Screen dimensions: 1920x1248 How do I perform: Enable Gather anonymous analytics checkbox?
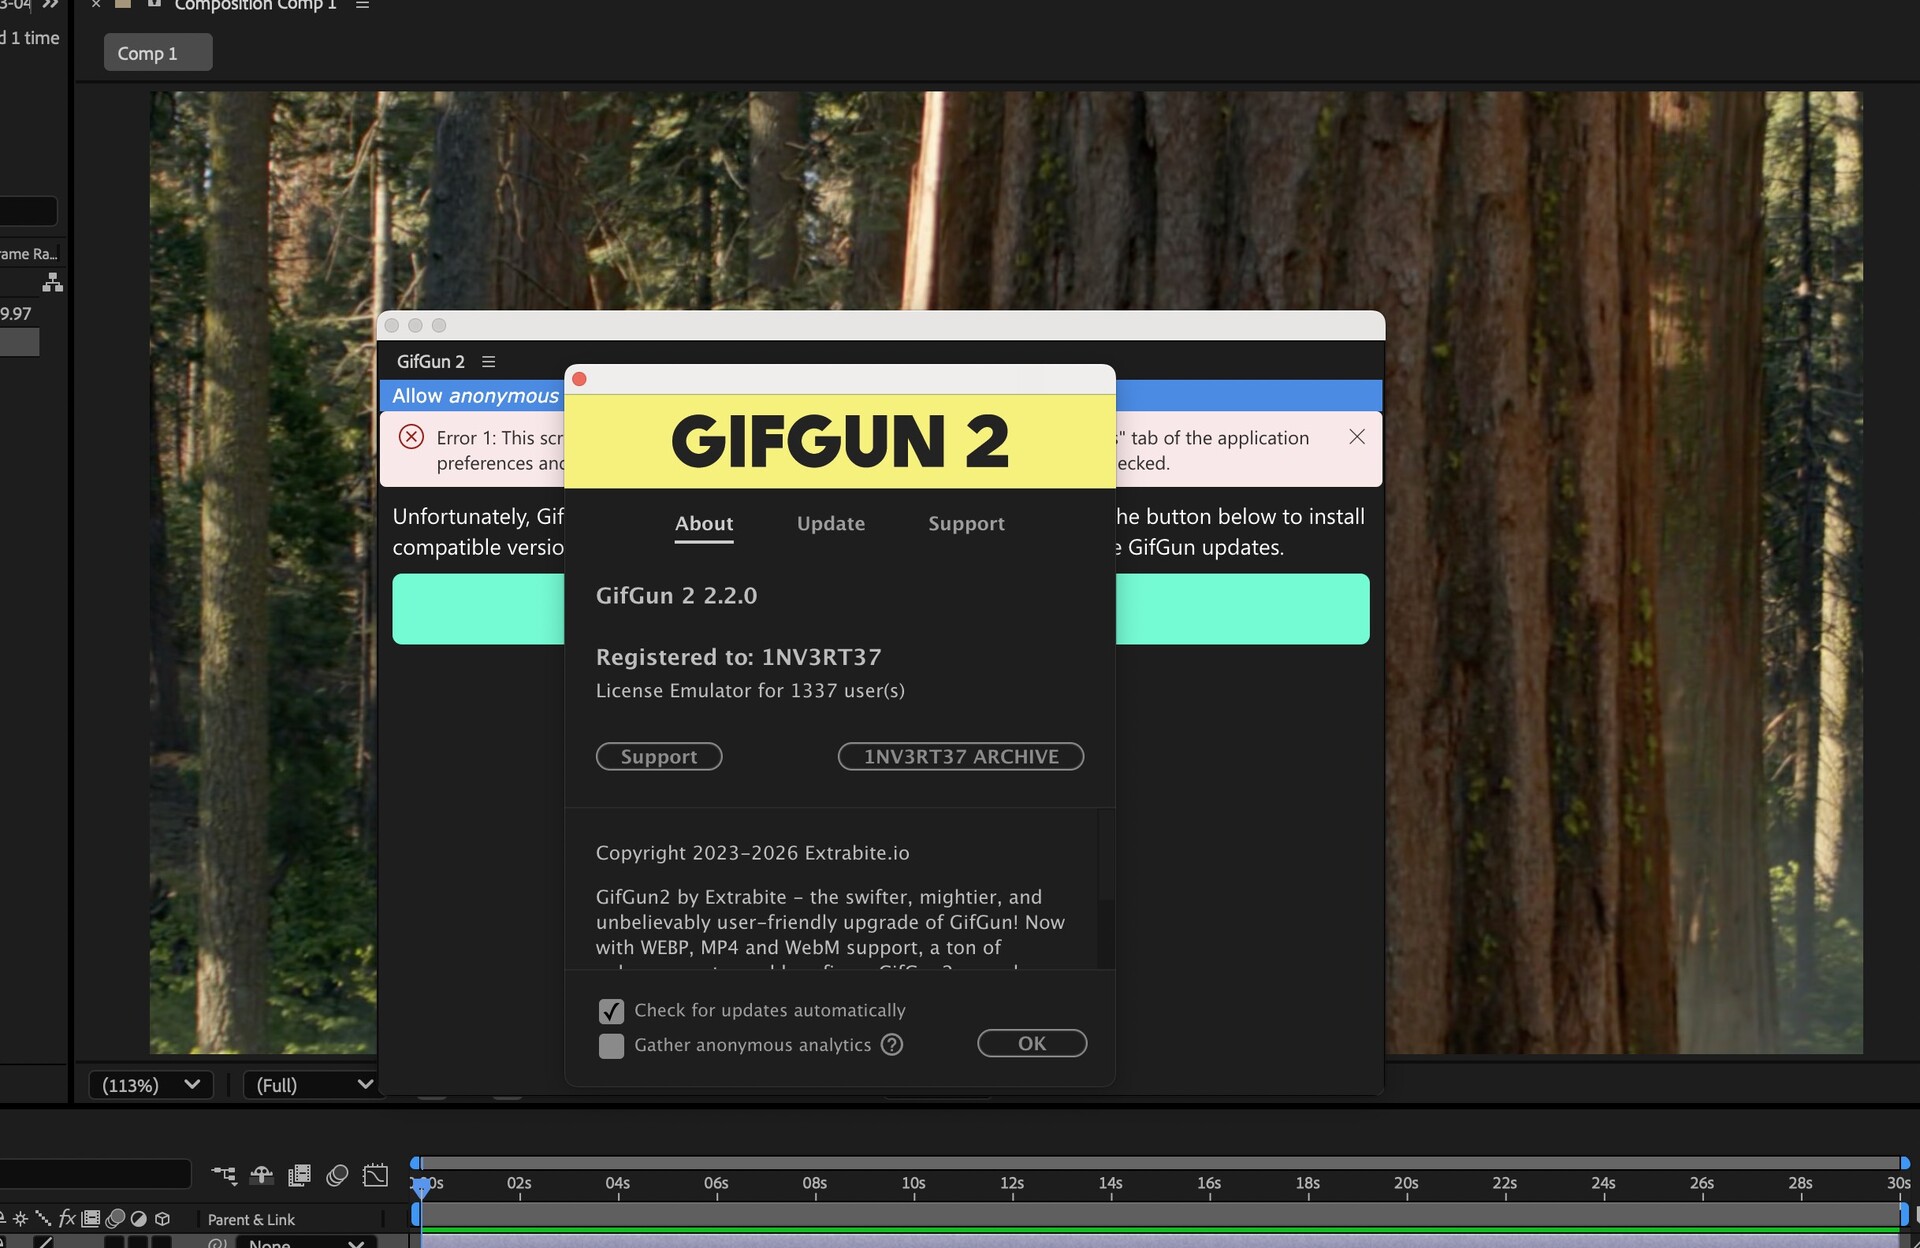pos(611,1046)
